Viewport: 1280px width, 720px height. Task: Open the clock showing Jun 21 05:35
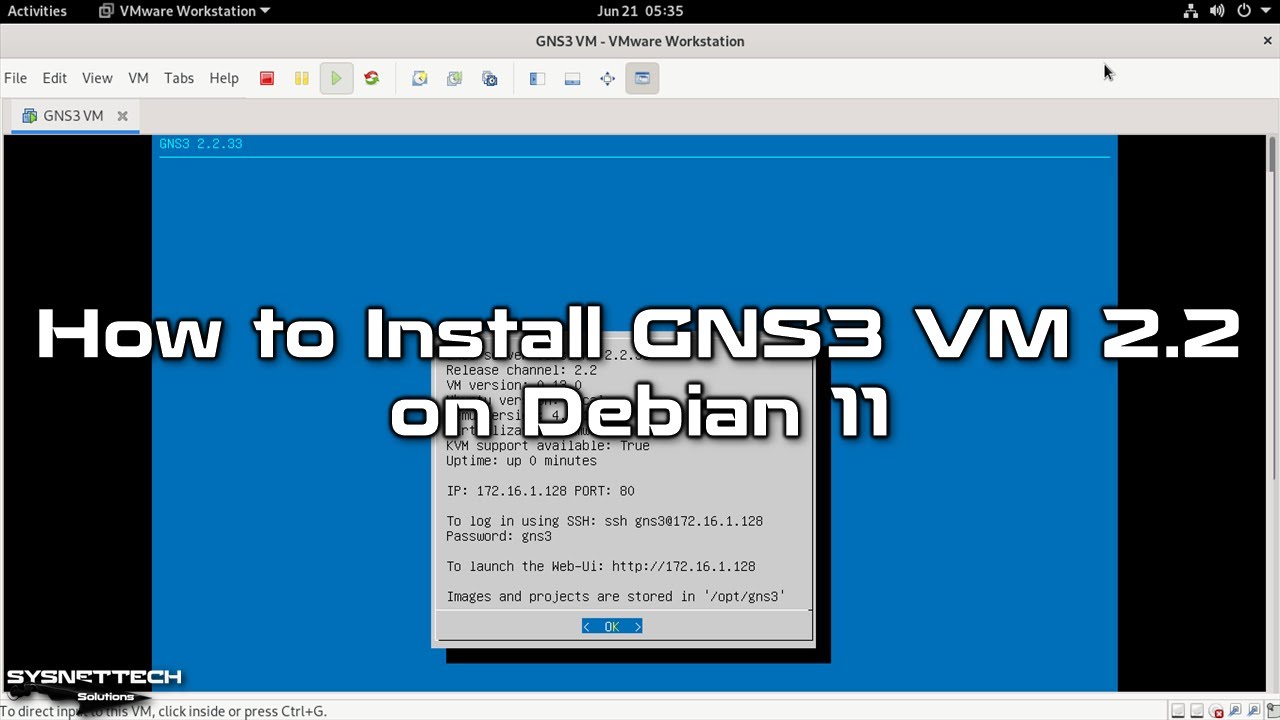(x=640, y=11)
